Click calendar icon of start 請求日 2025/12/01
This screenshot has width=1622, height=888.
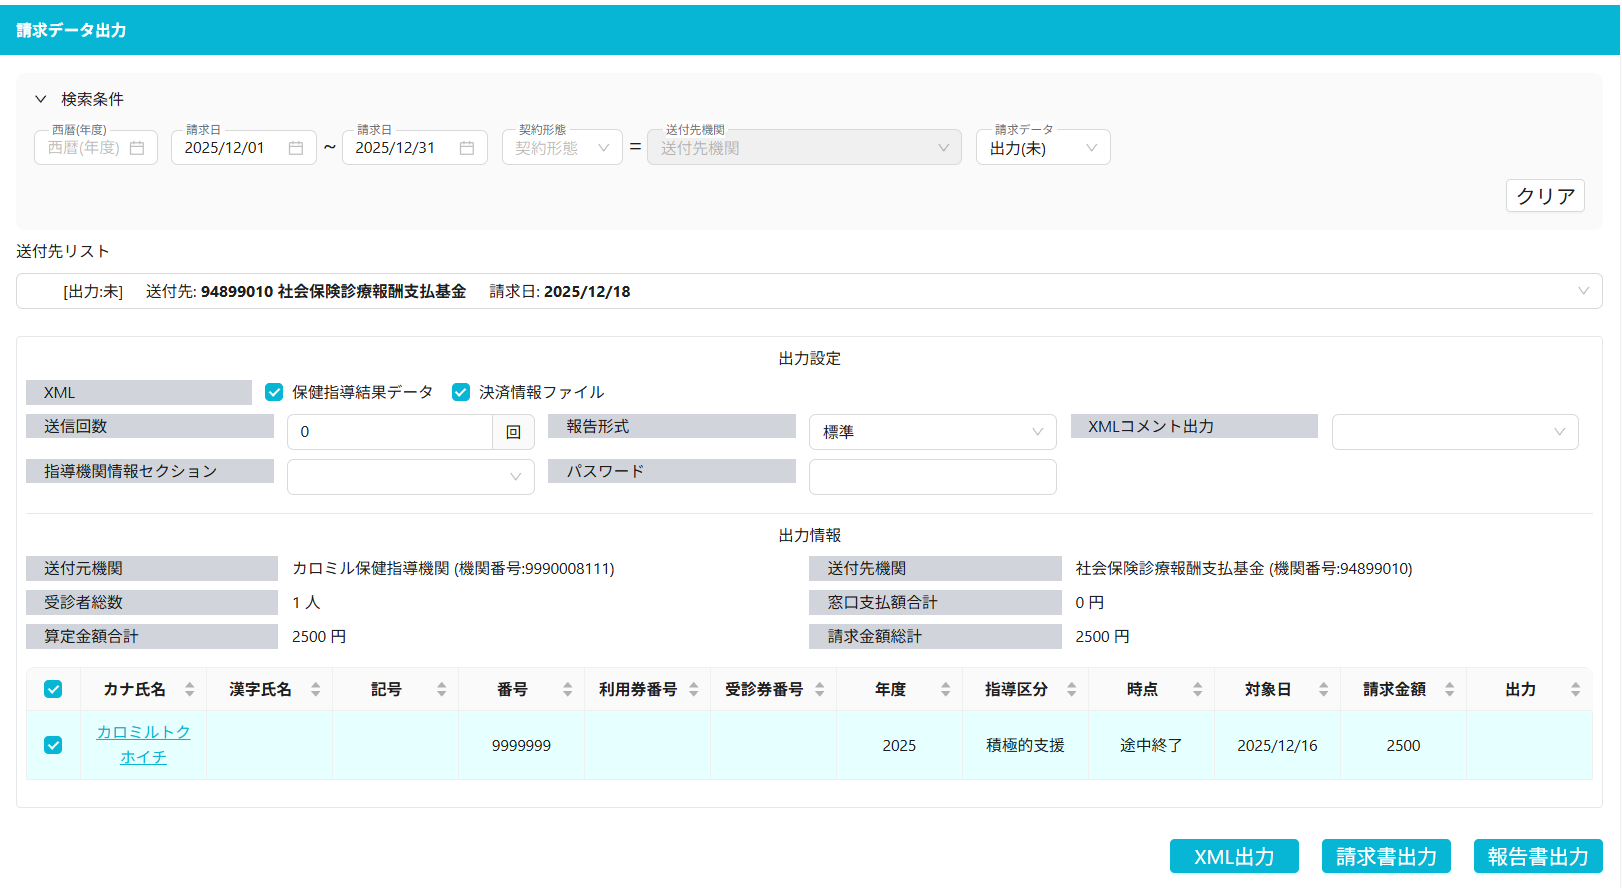pos(296,148)
